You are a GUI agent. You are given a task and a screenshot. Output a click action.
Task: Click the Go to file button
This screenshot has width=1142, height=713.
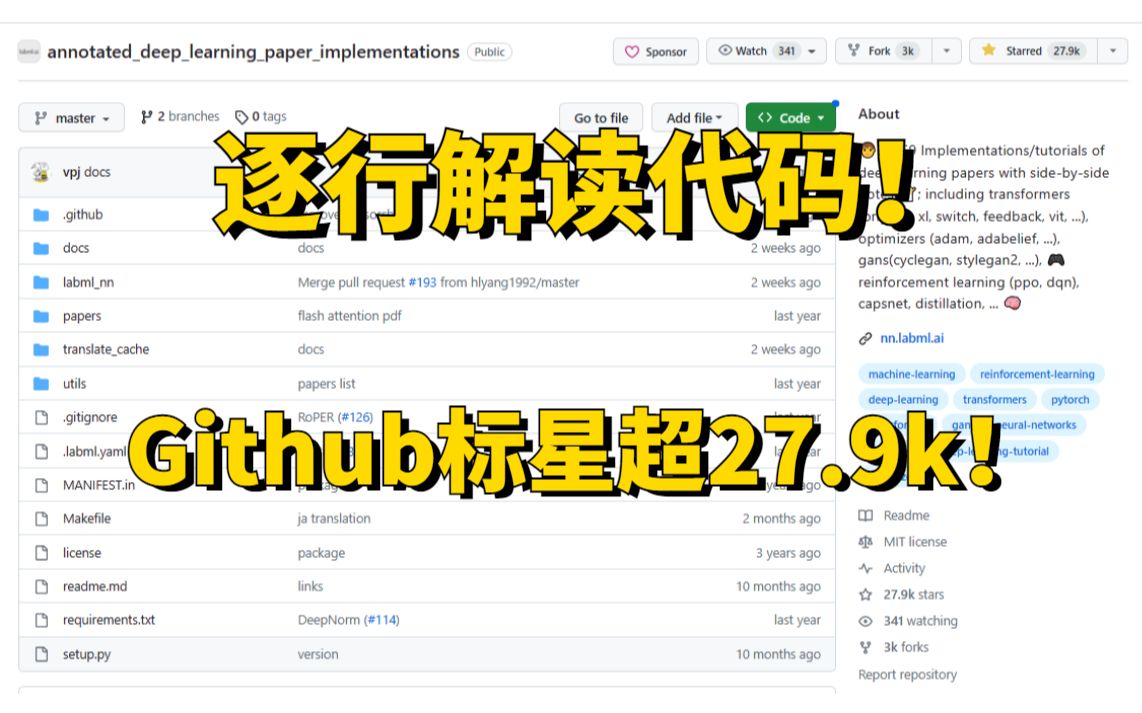click(600, 117)
